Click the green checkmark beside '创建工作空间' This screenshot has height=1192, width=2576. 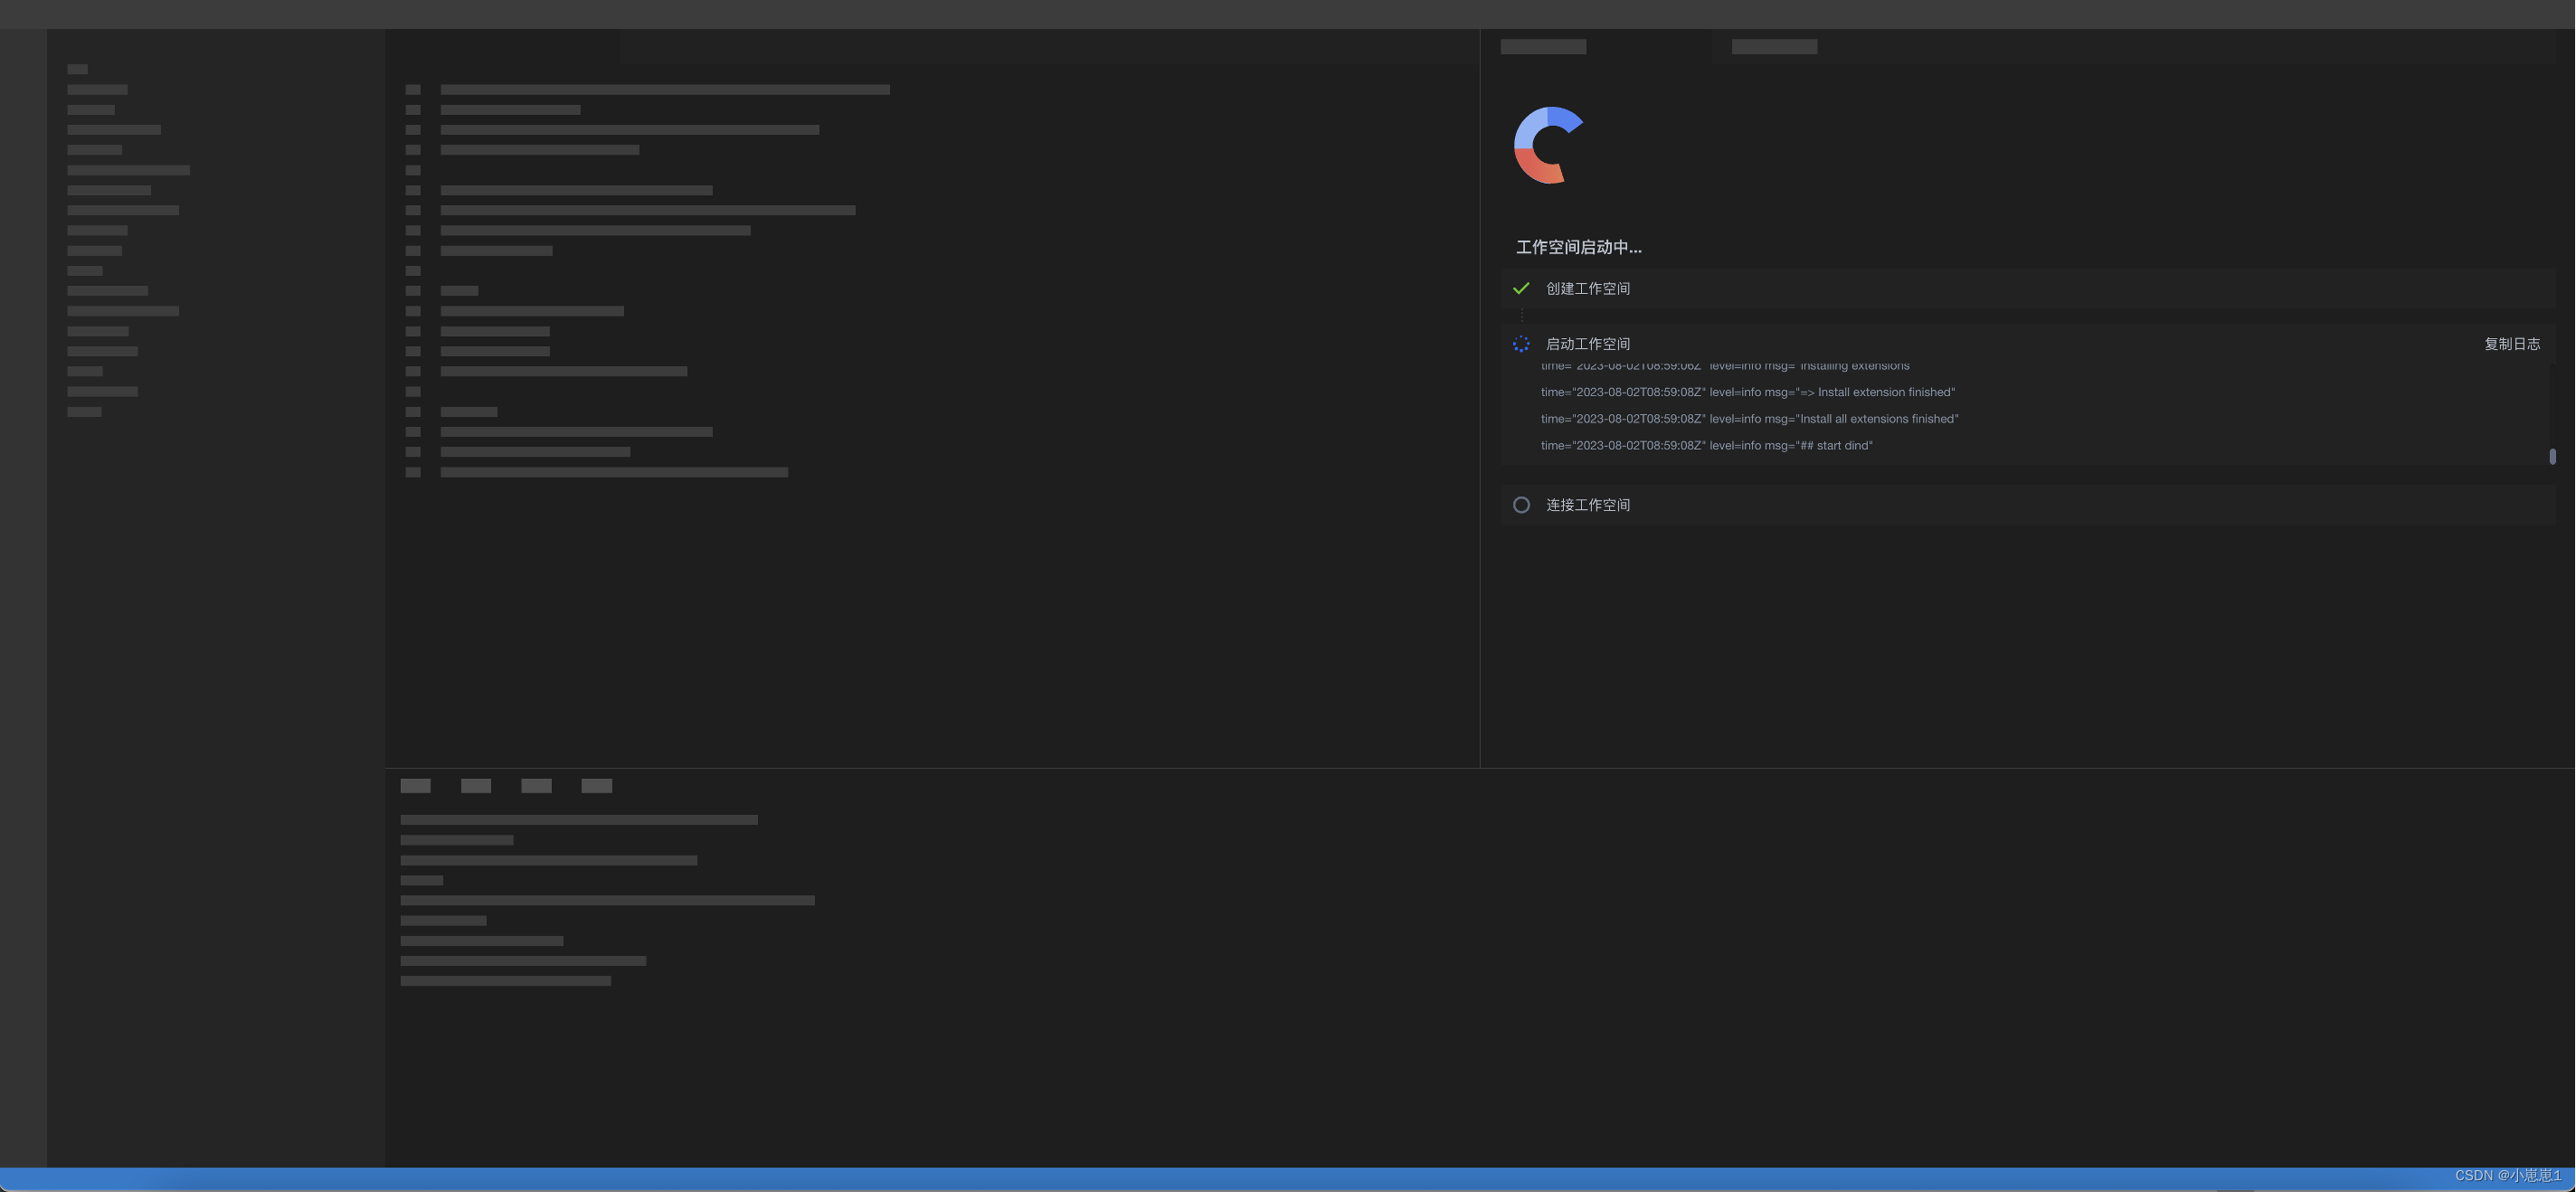point(1521,288)
